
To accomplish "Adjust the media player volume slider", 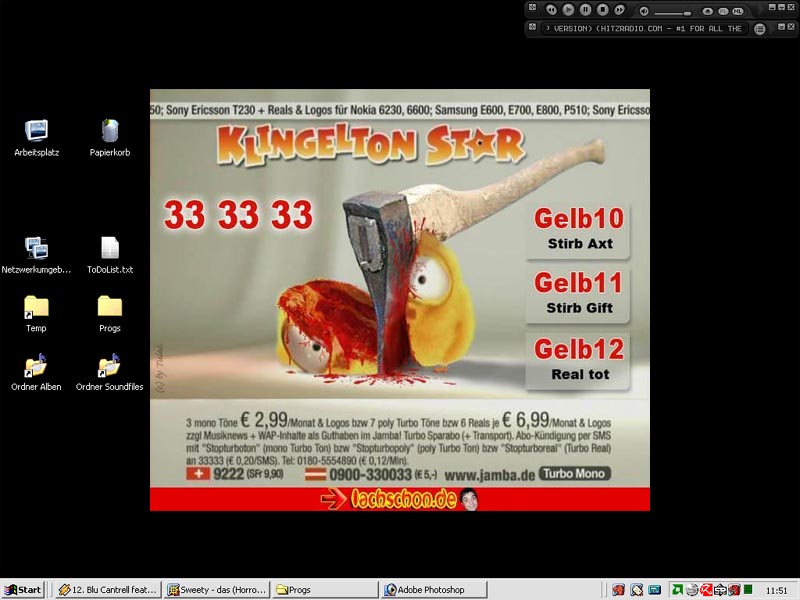I will (x=672, y=13).
